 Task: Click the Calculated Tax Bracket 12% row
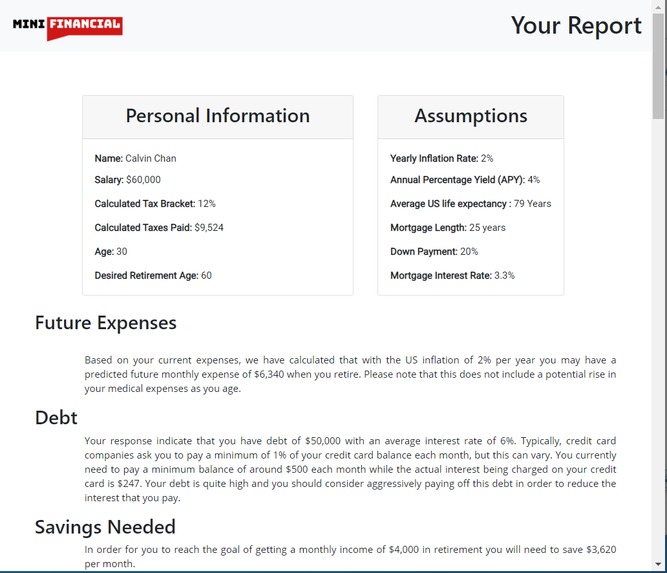click(x=155, y=204)
